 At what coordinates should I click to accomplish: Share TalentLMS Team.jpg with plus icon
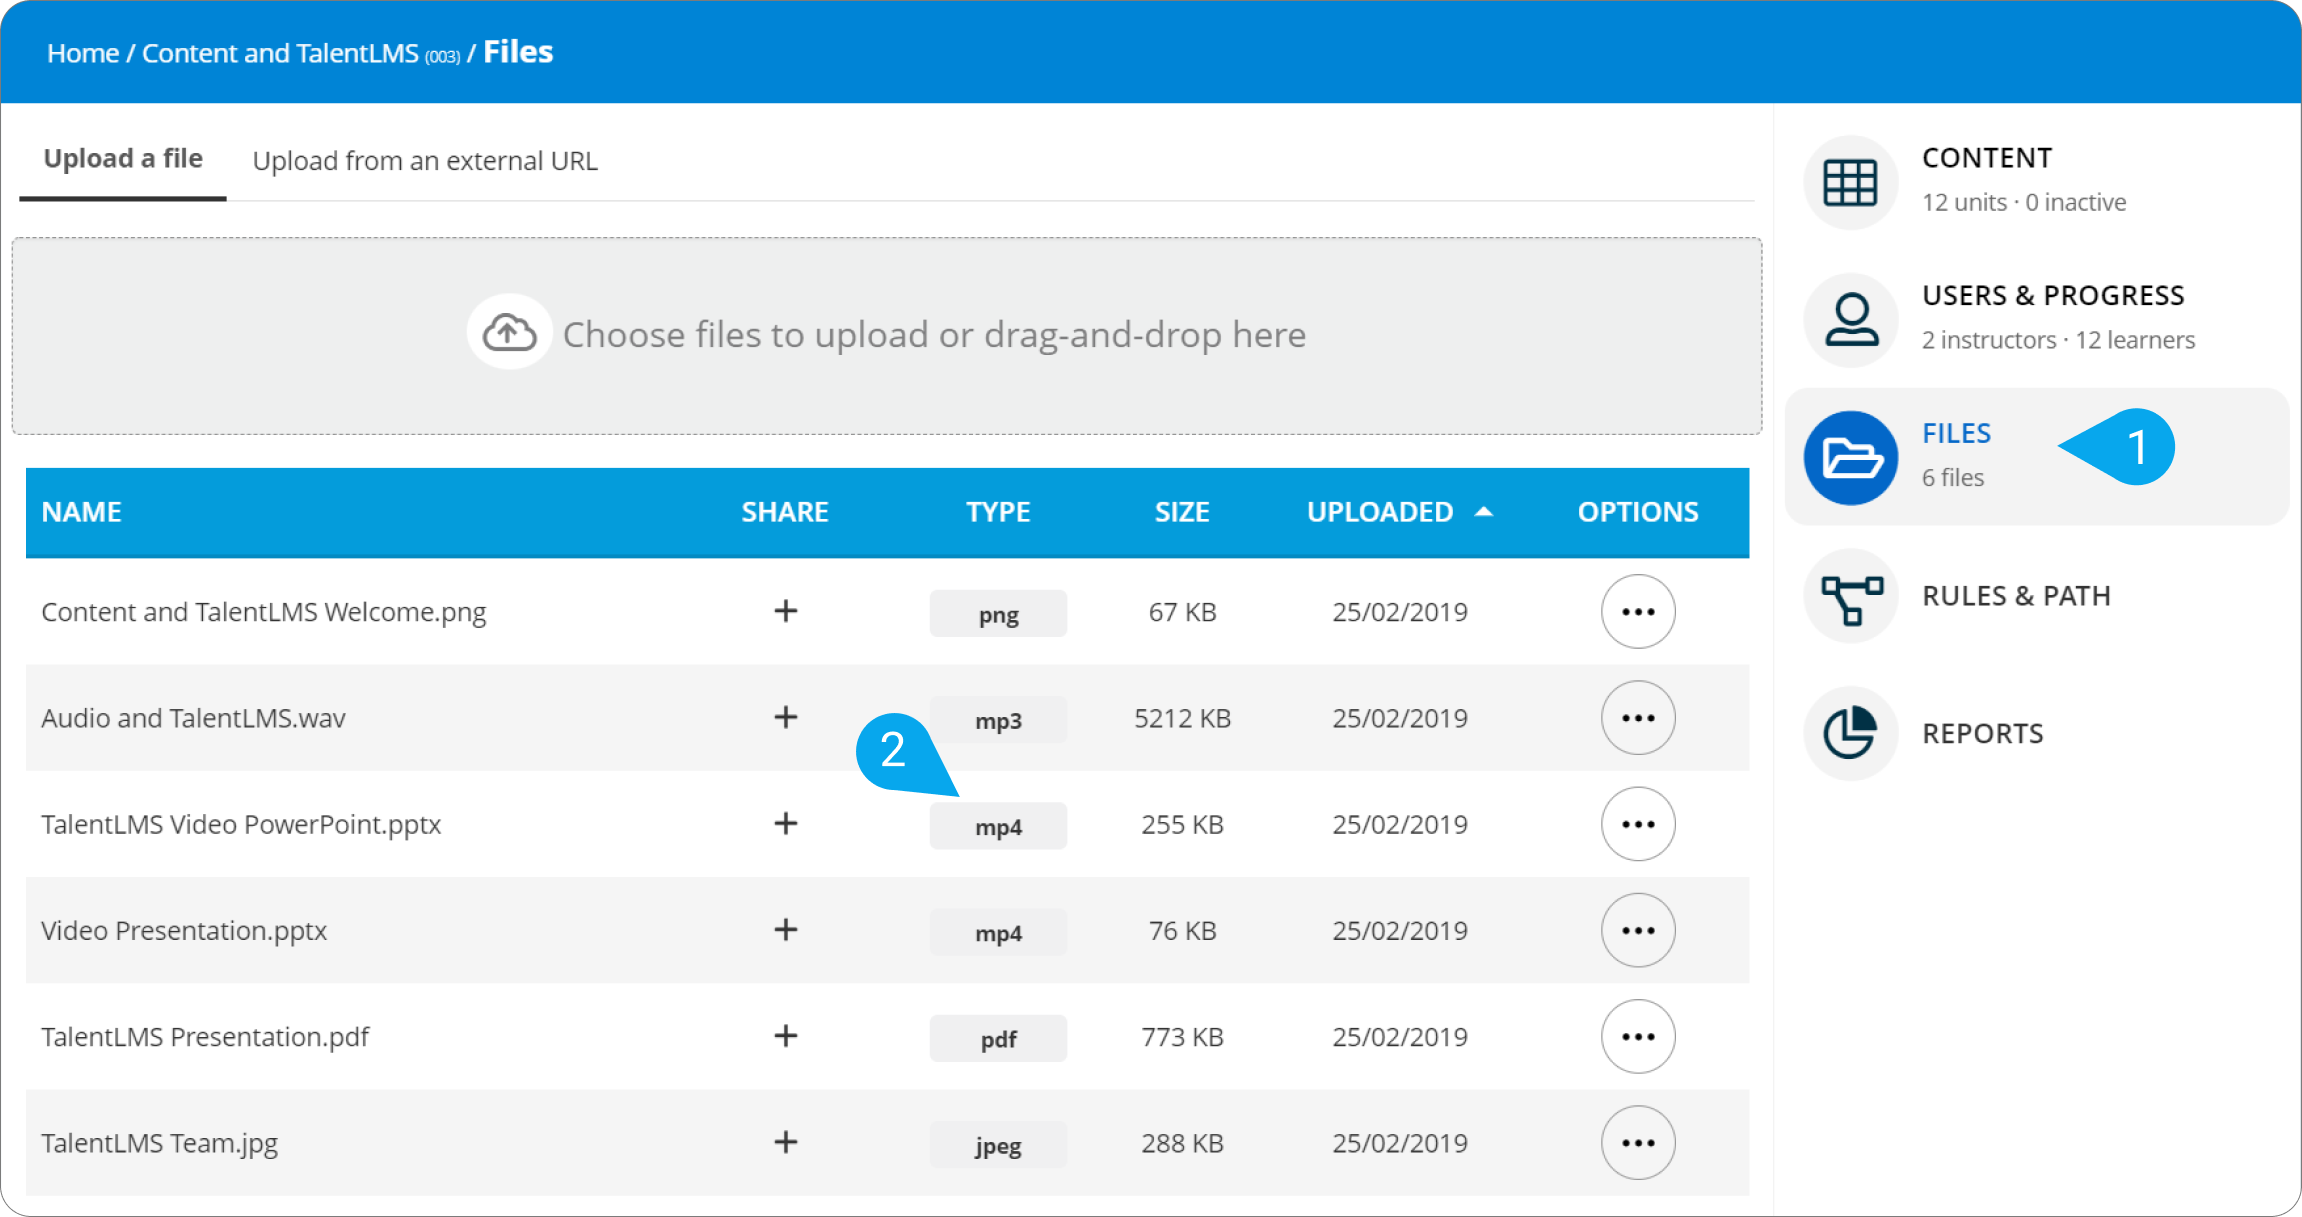click(x=786, y=1141)
